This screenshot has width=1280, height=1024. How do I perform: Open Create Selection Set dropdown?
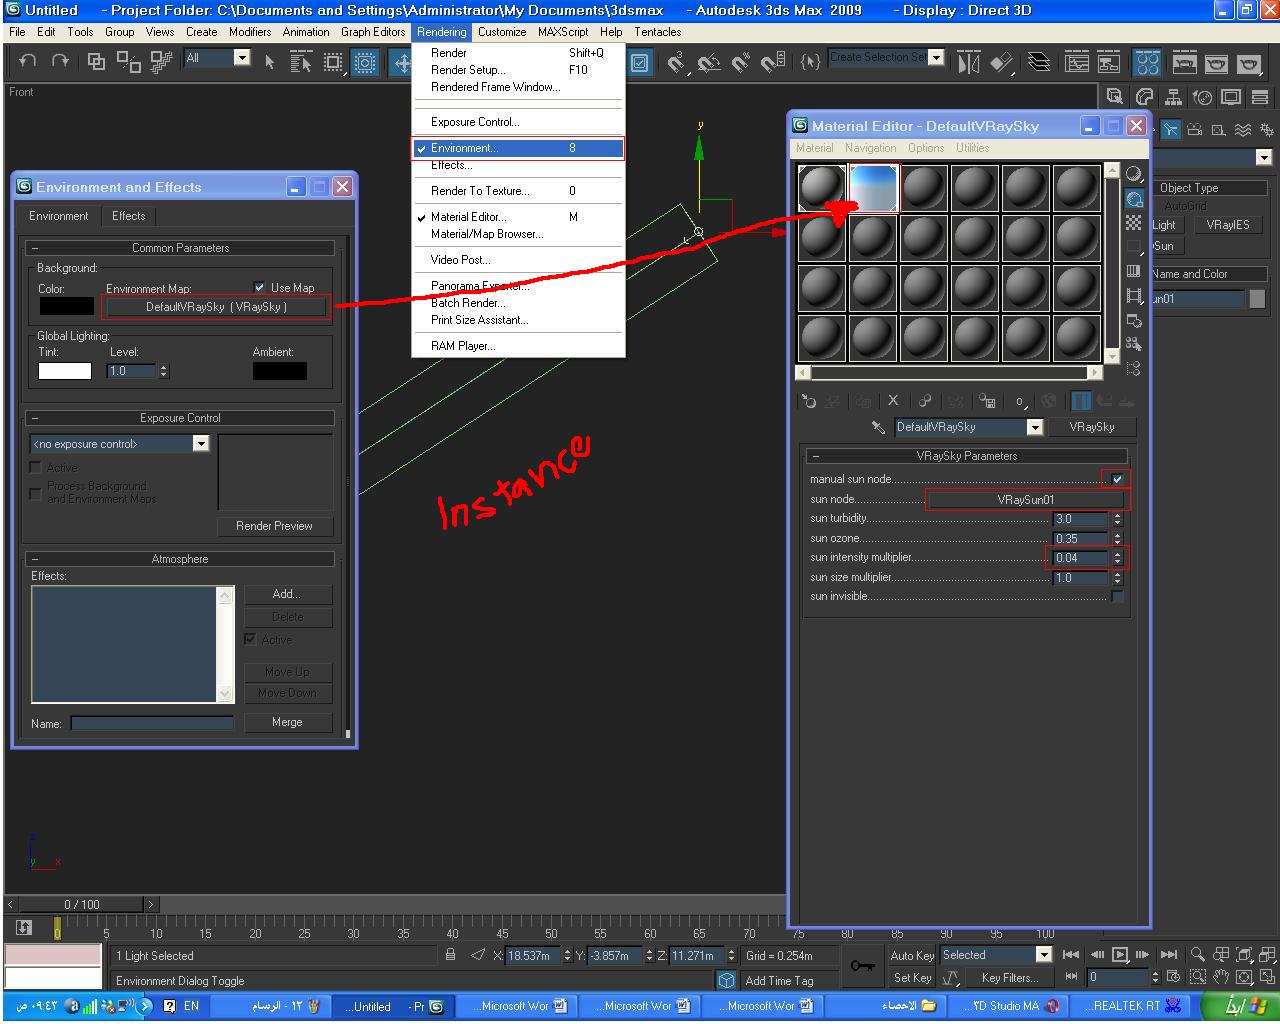pos(936,58)
